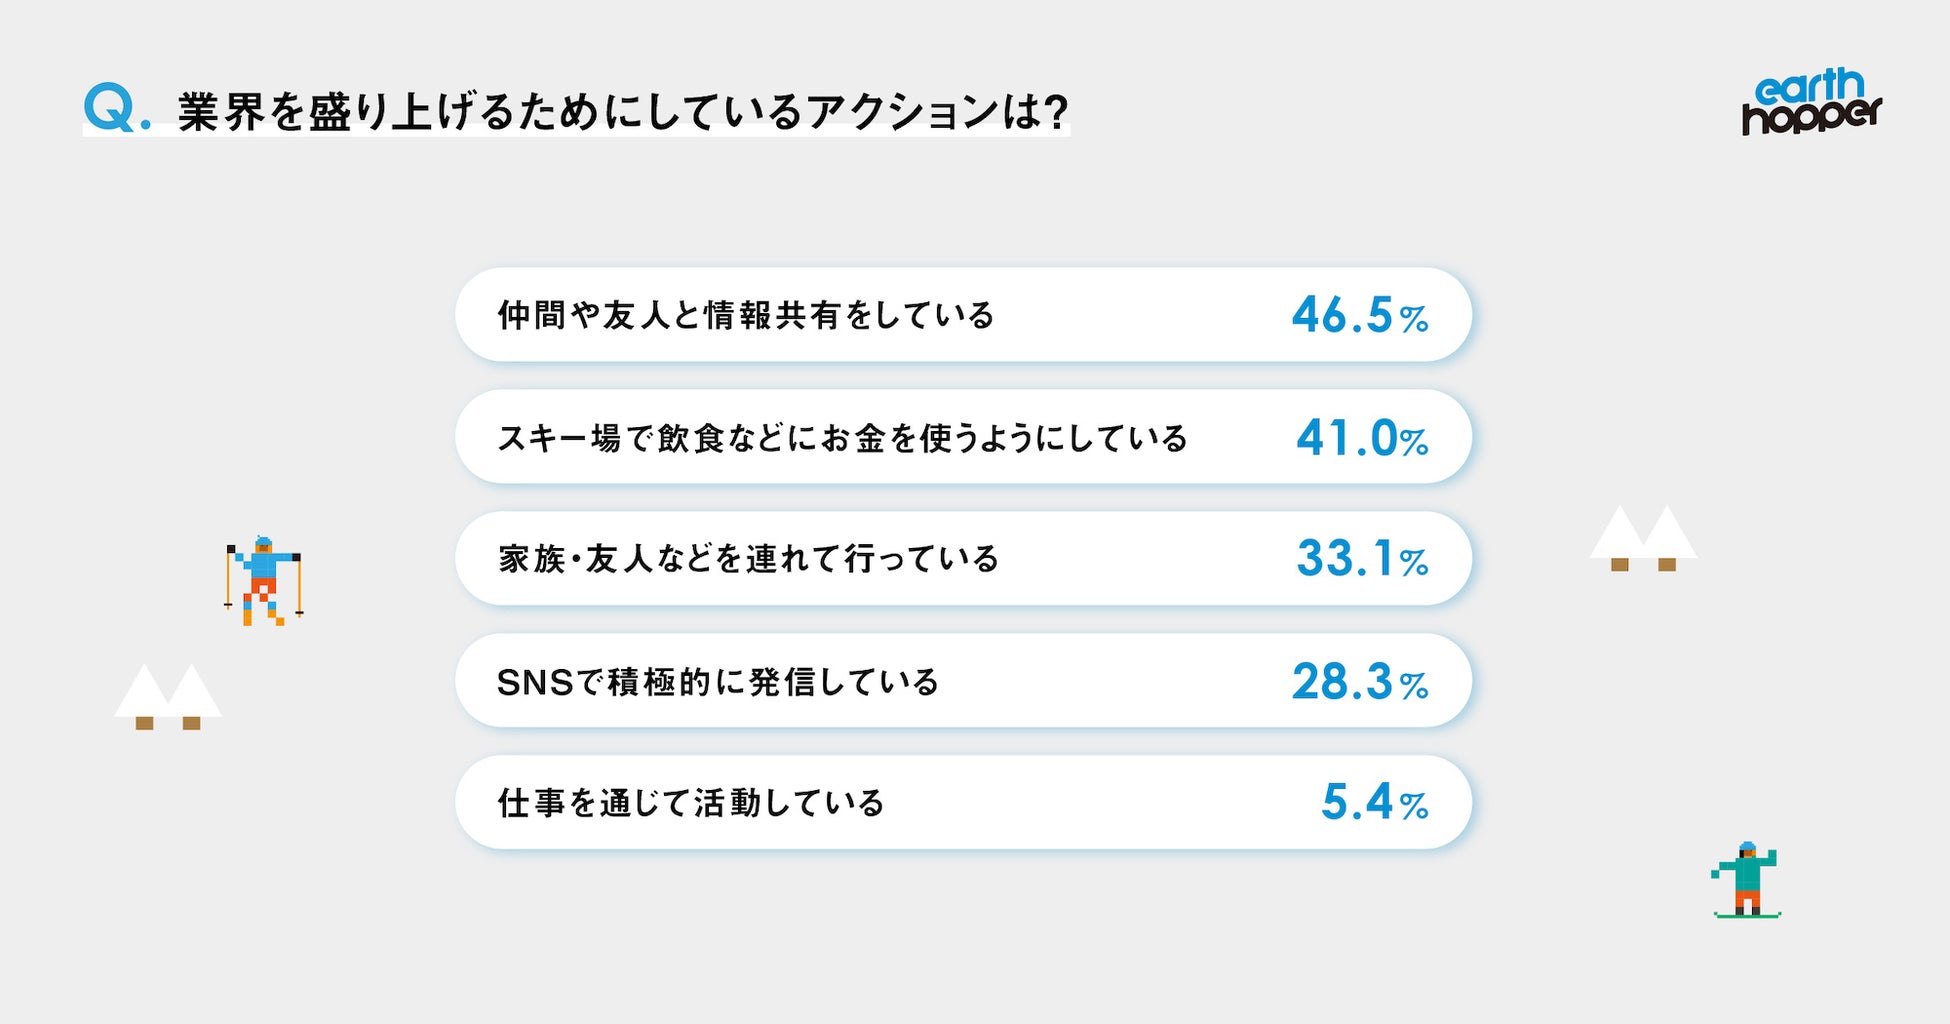Select the SNSで積極的に発信している answer bar
Screen dimensions: 1950x1024
coord(962,681)
